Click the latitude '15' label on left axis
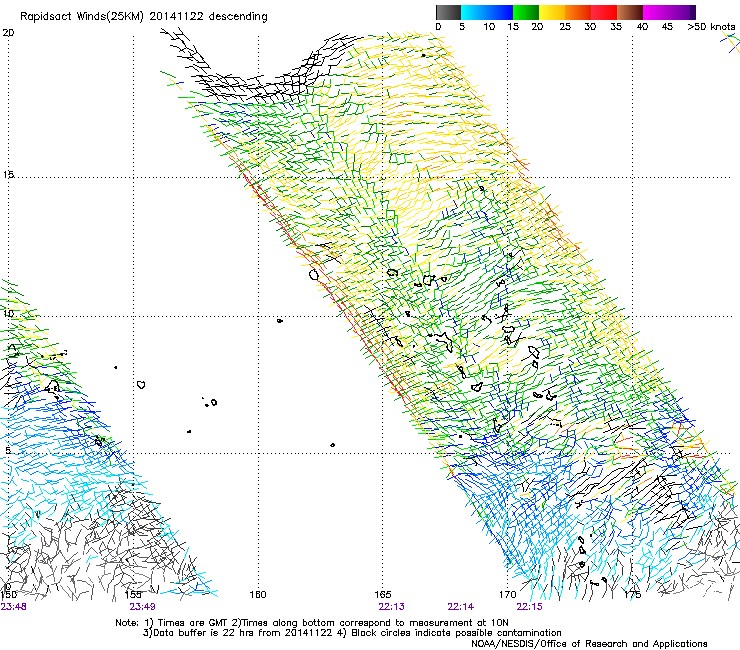The image size is (740, 650). tap(8, 174)
